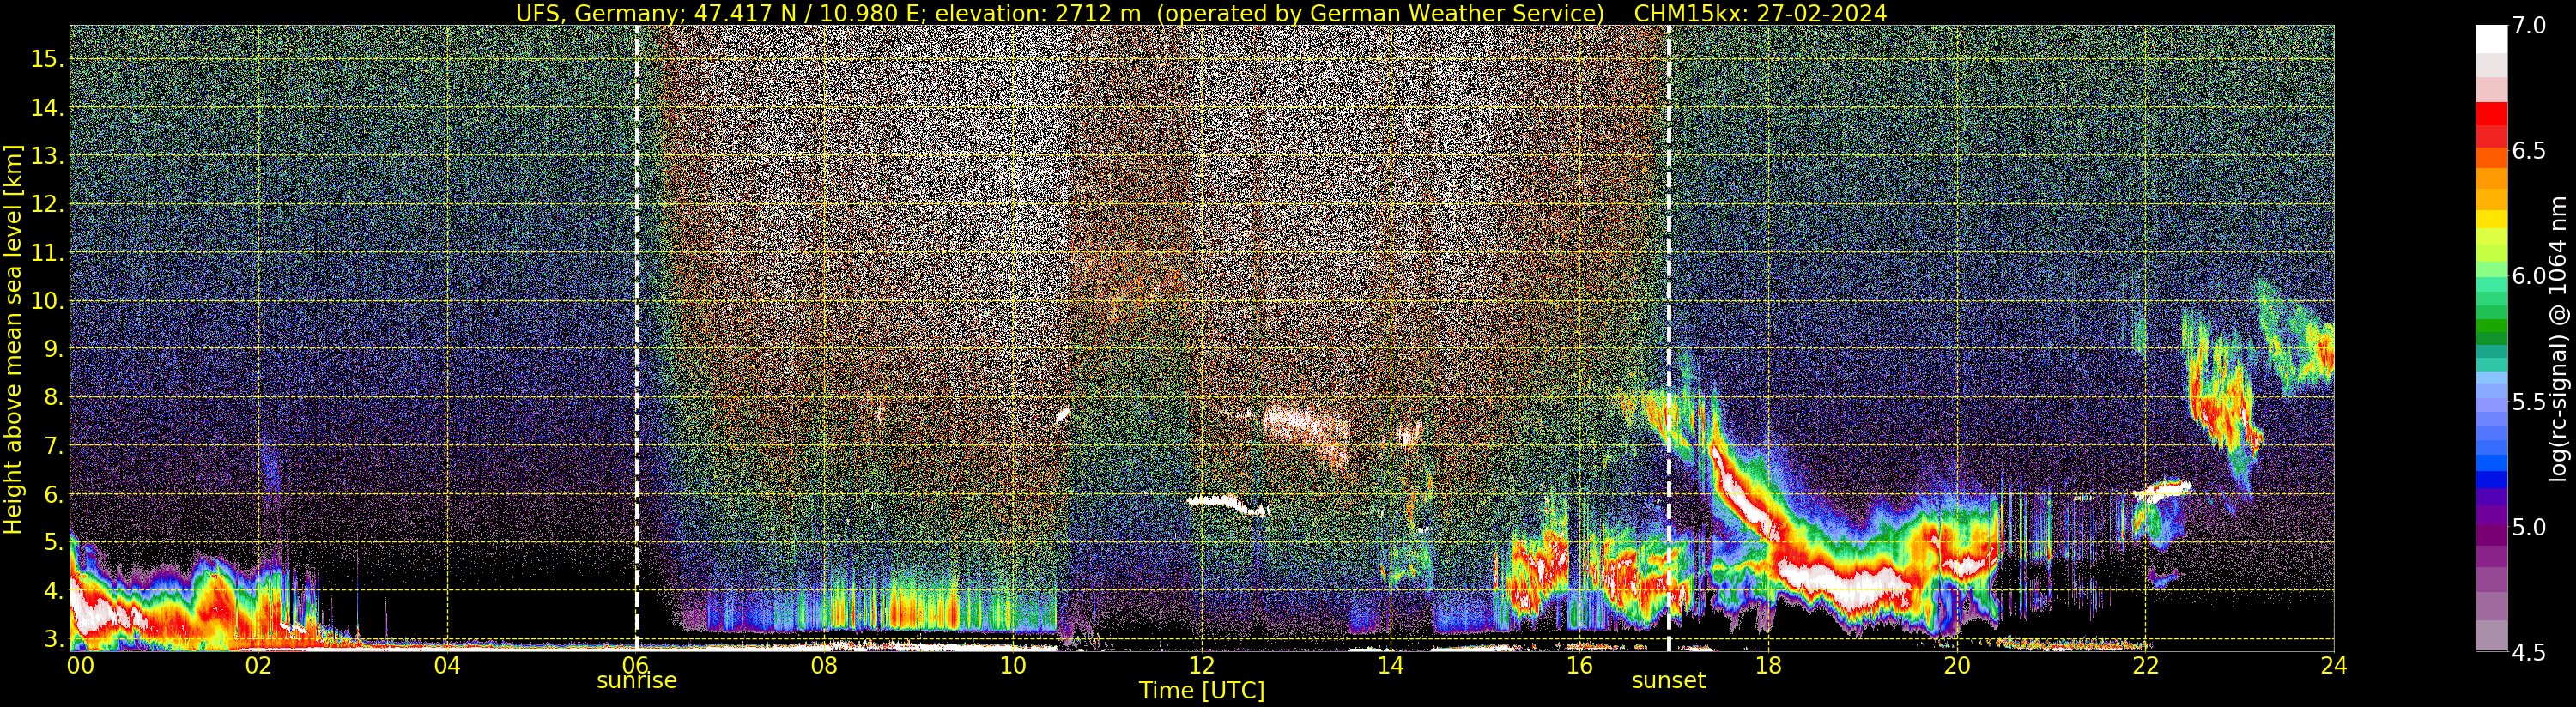
Task: Click the '11.' height axis tick label
Action: [47, 253]
